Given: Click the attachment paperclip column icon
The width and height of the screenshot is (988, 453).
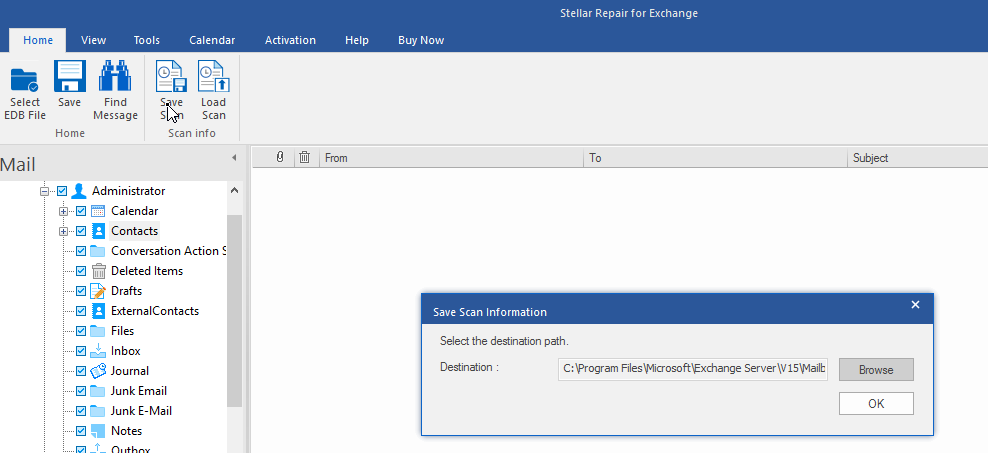Looking at the screenshot, I should pos(280,158).
